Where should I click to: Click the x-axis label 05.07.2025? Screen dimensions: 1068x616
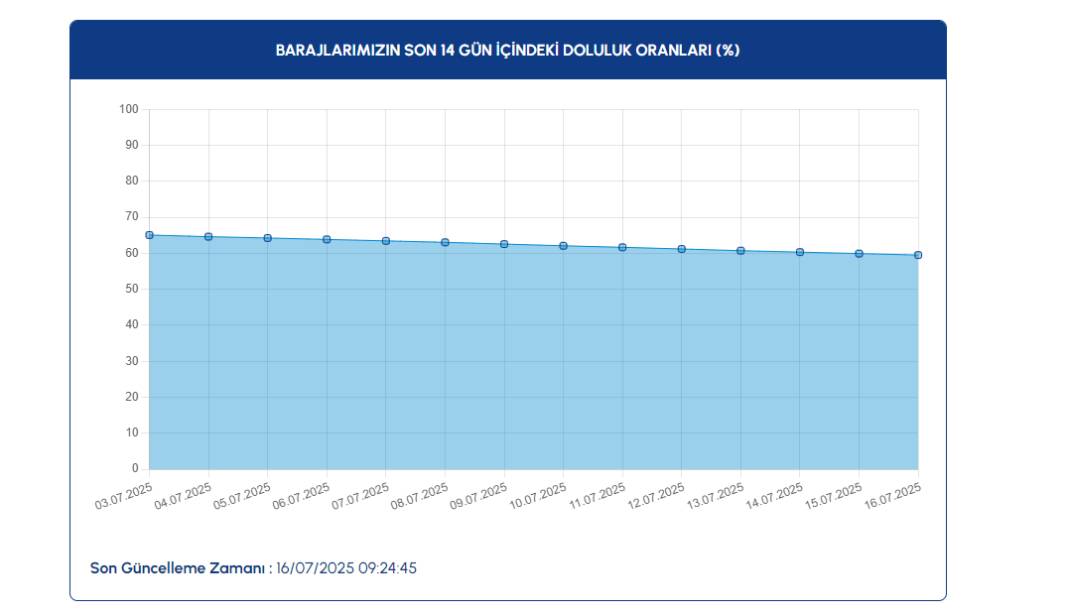(x=242, y=496)
